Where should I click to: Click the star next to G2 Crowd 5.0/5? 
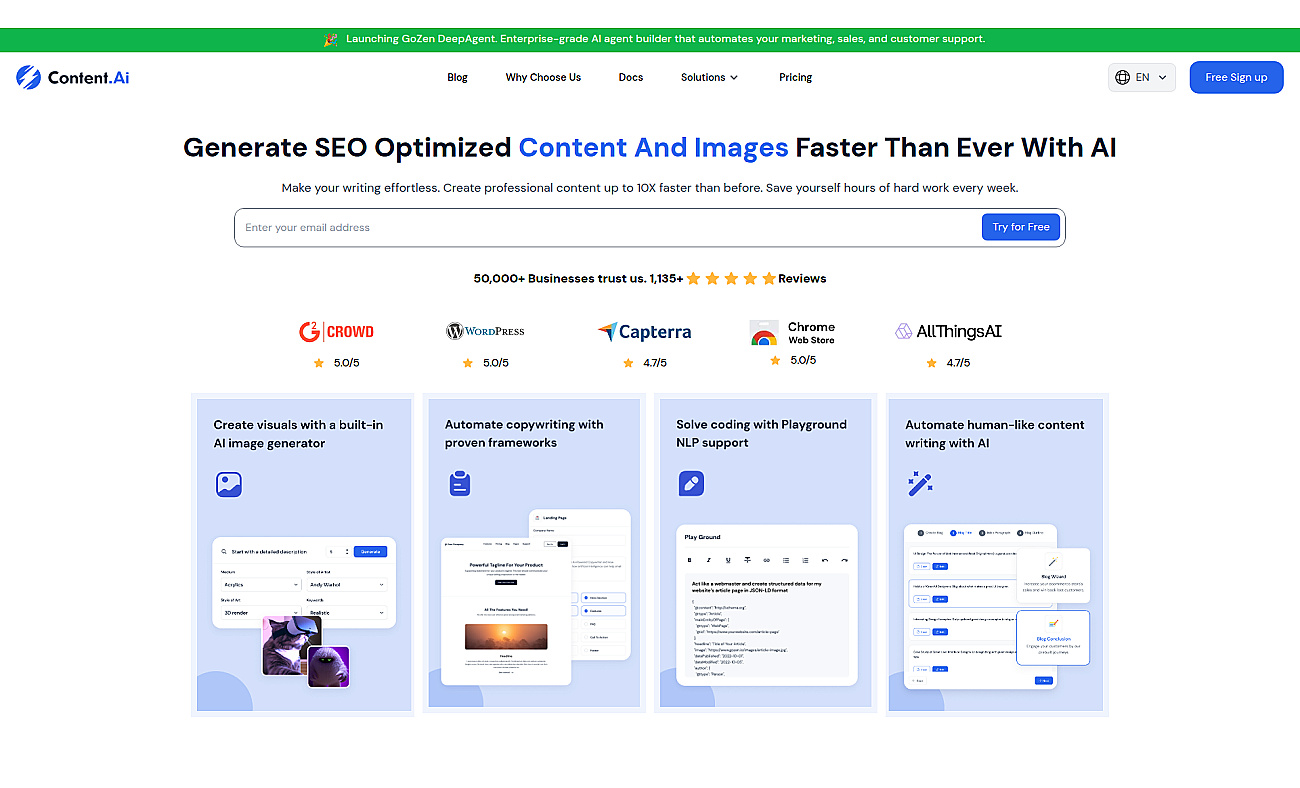pos(319,363)
